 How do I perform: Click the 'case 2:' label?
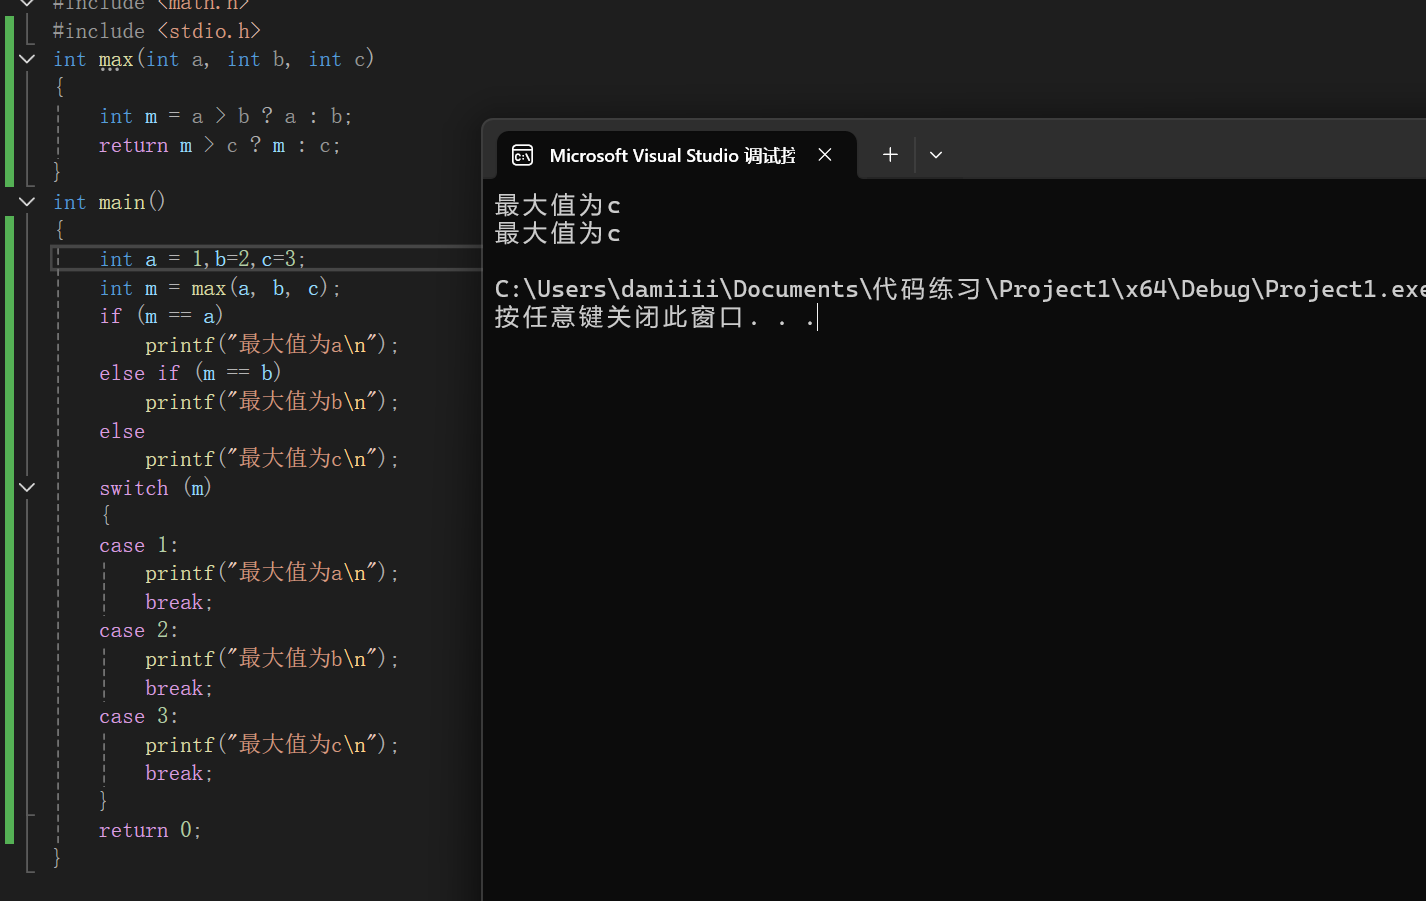coord(138,631)
